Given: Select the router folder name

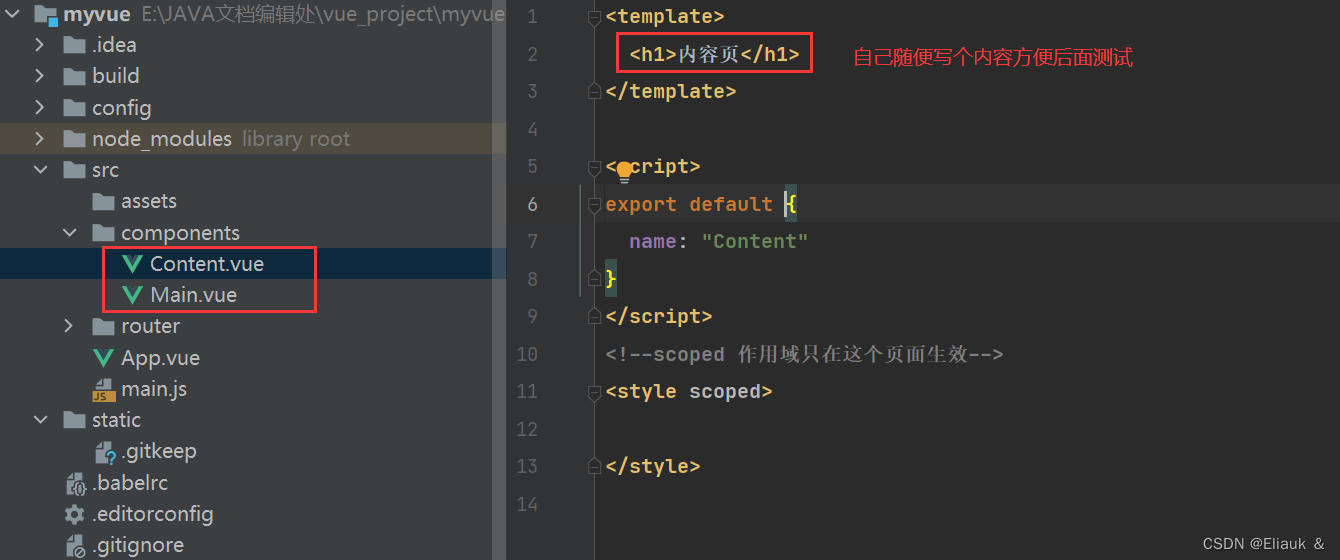Looking at the screenshot, I should 151,326.
